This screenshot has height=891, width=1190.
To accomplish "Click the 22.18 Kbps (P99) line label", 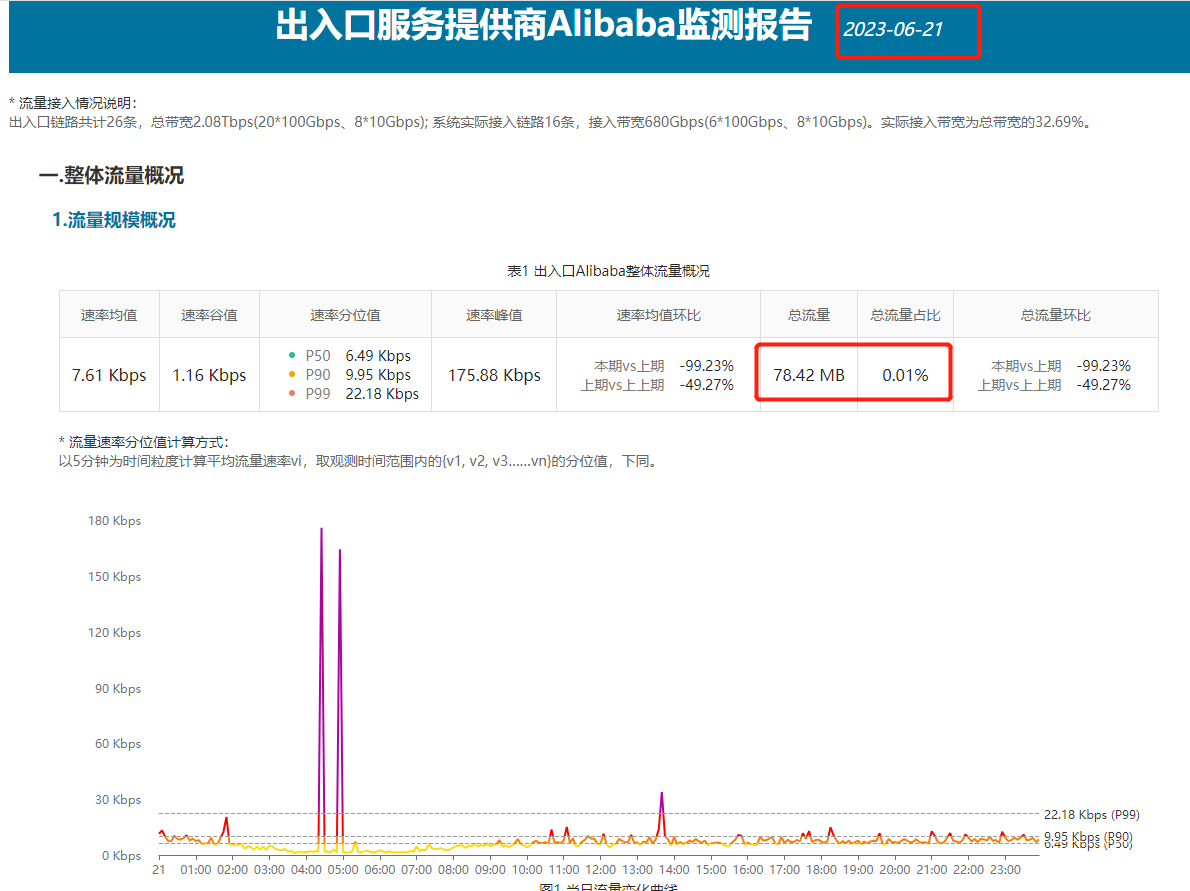I will (1091, 814).
